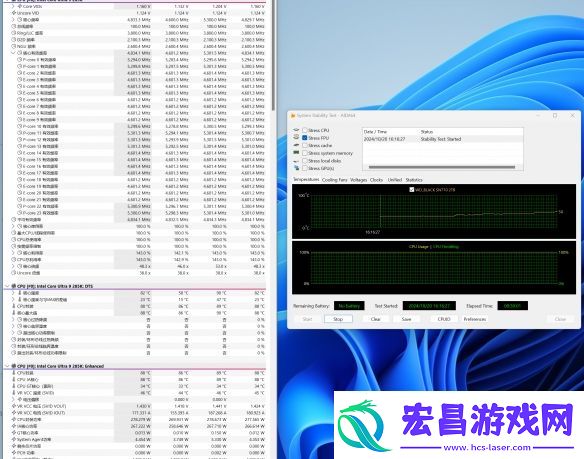The image size is (584, 459).
Task: Click the disk icon beside Stress local disks
Action: tap(296, 161)
